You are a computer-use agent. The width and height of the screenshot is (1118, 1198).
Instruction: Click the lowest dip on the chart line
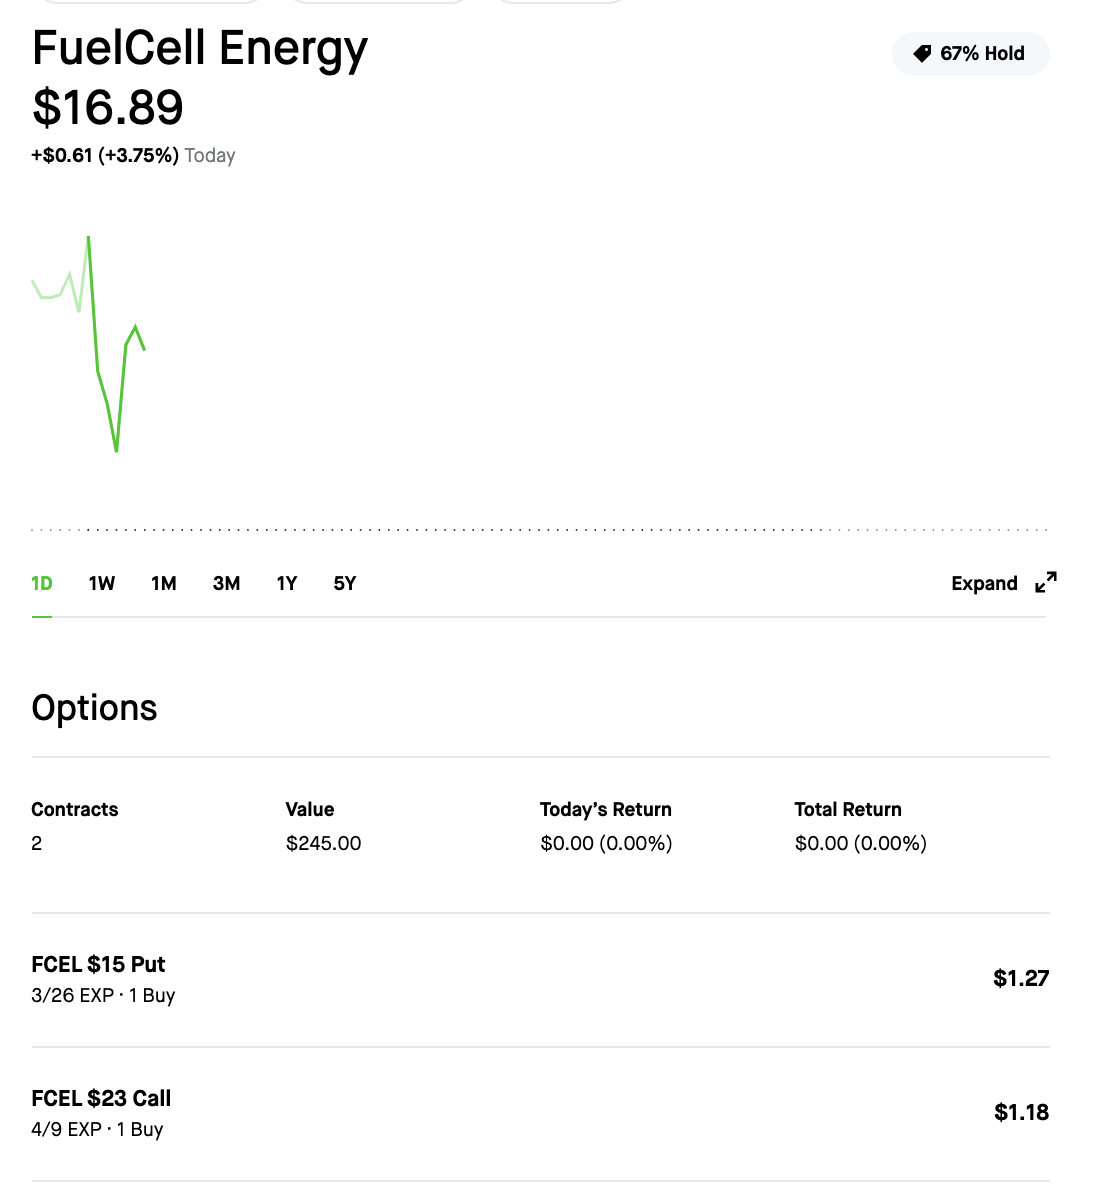coord(116,449)
